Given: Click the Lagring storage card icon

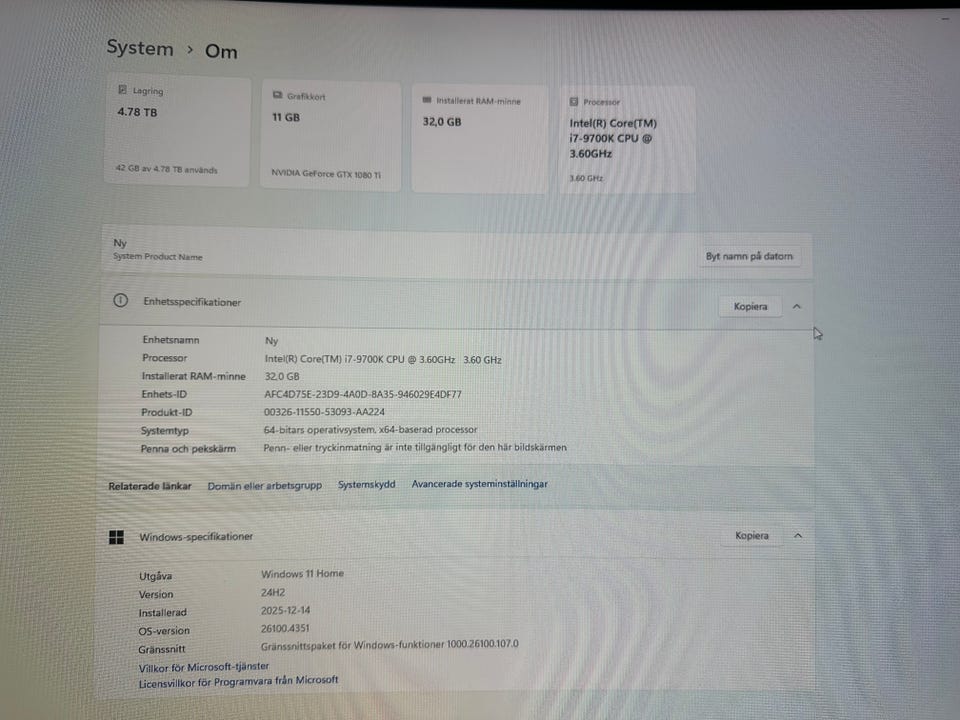Looking at the screenshot, I should (x=122, y=90).
